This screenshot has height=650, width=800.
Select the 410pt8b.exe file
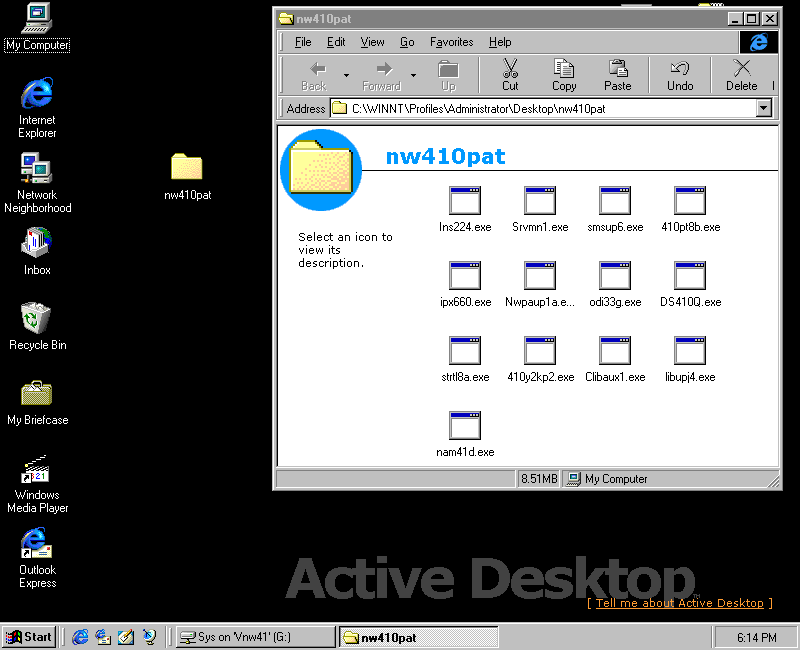690,209
